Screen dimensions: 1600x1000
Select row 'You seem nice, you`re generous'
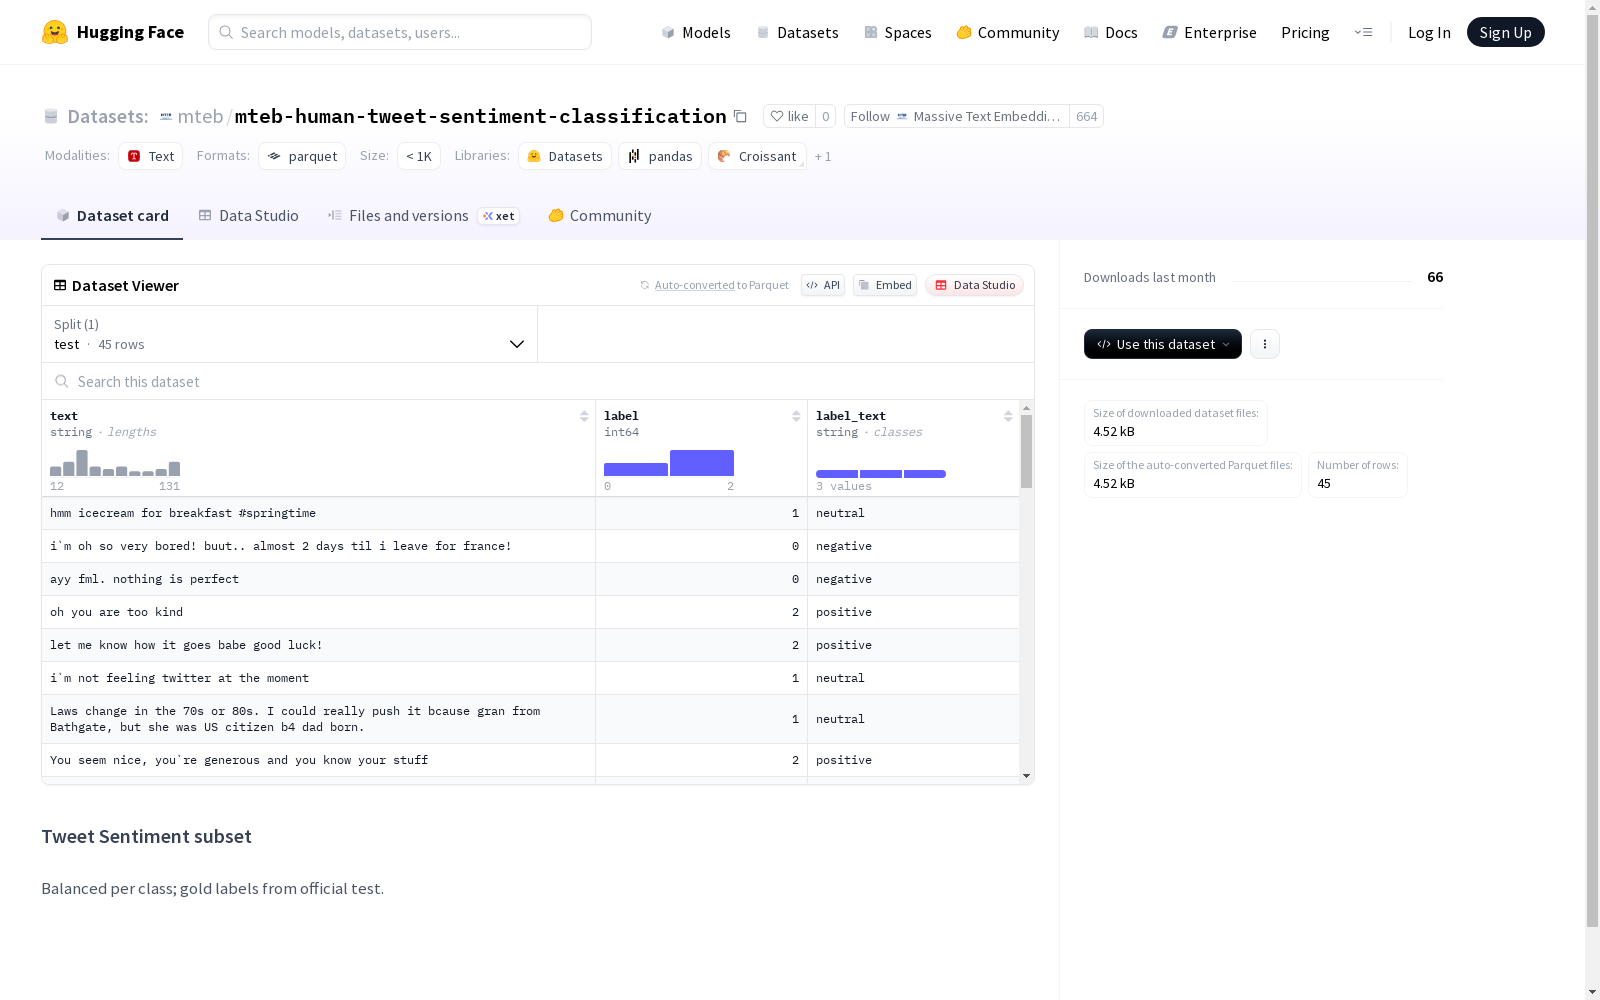point(530,760)
